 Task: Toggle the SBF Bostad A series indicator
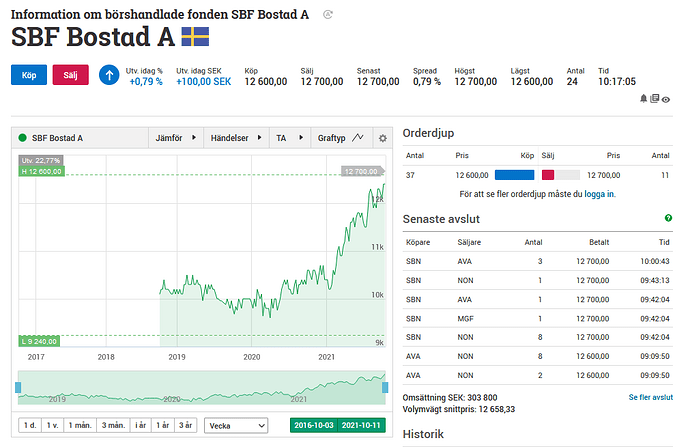point(23,138)
